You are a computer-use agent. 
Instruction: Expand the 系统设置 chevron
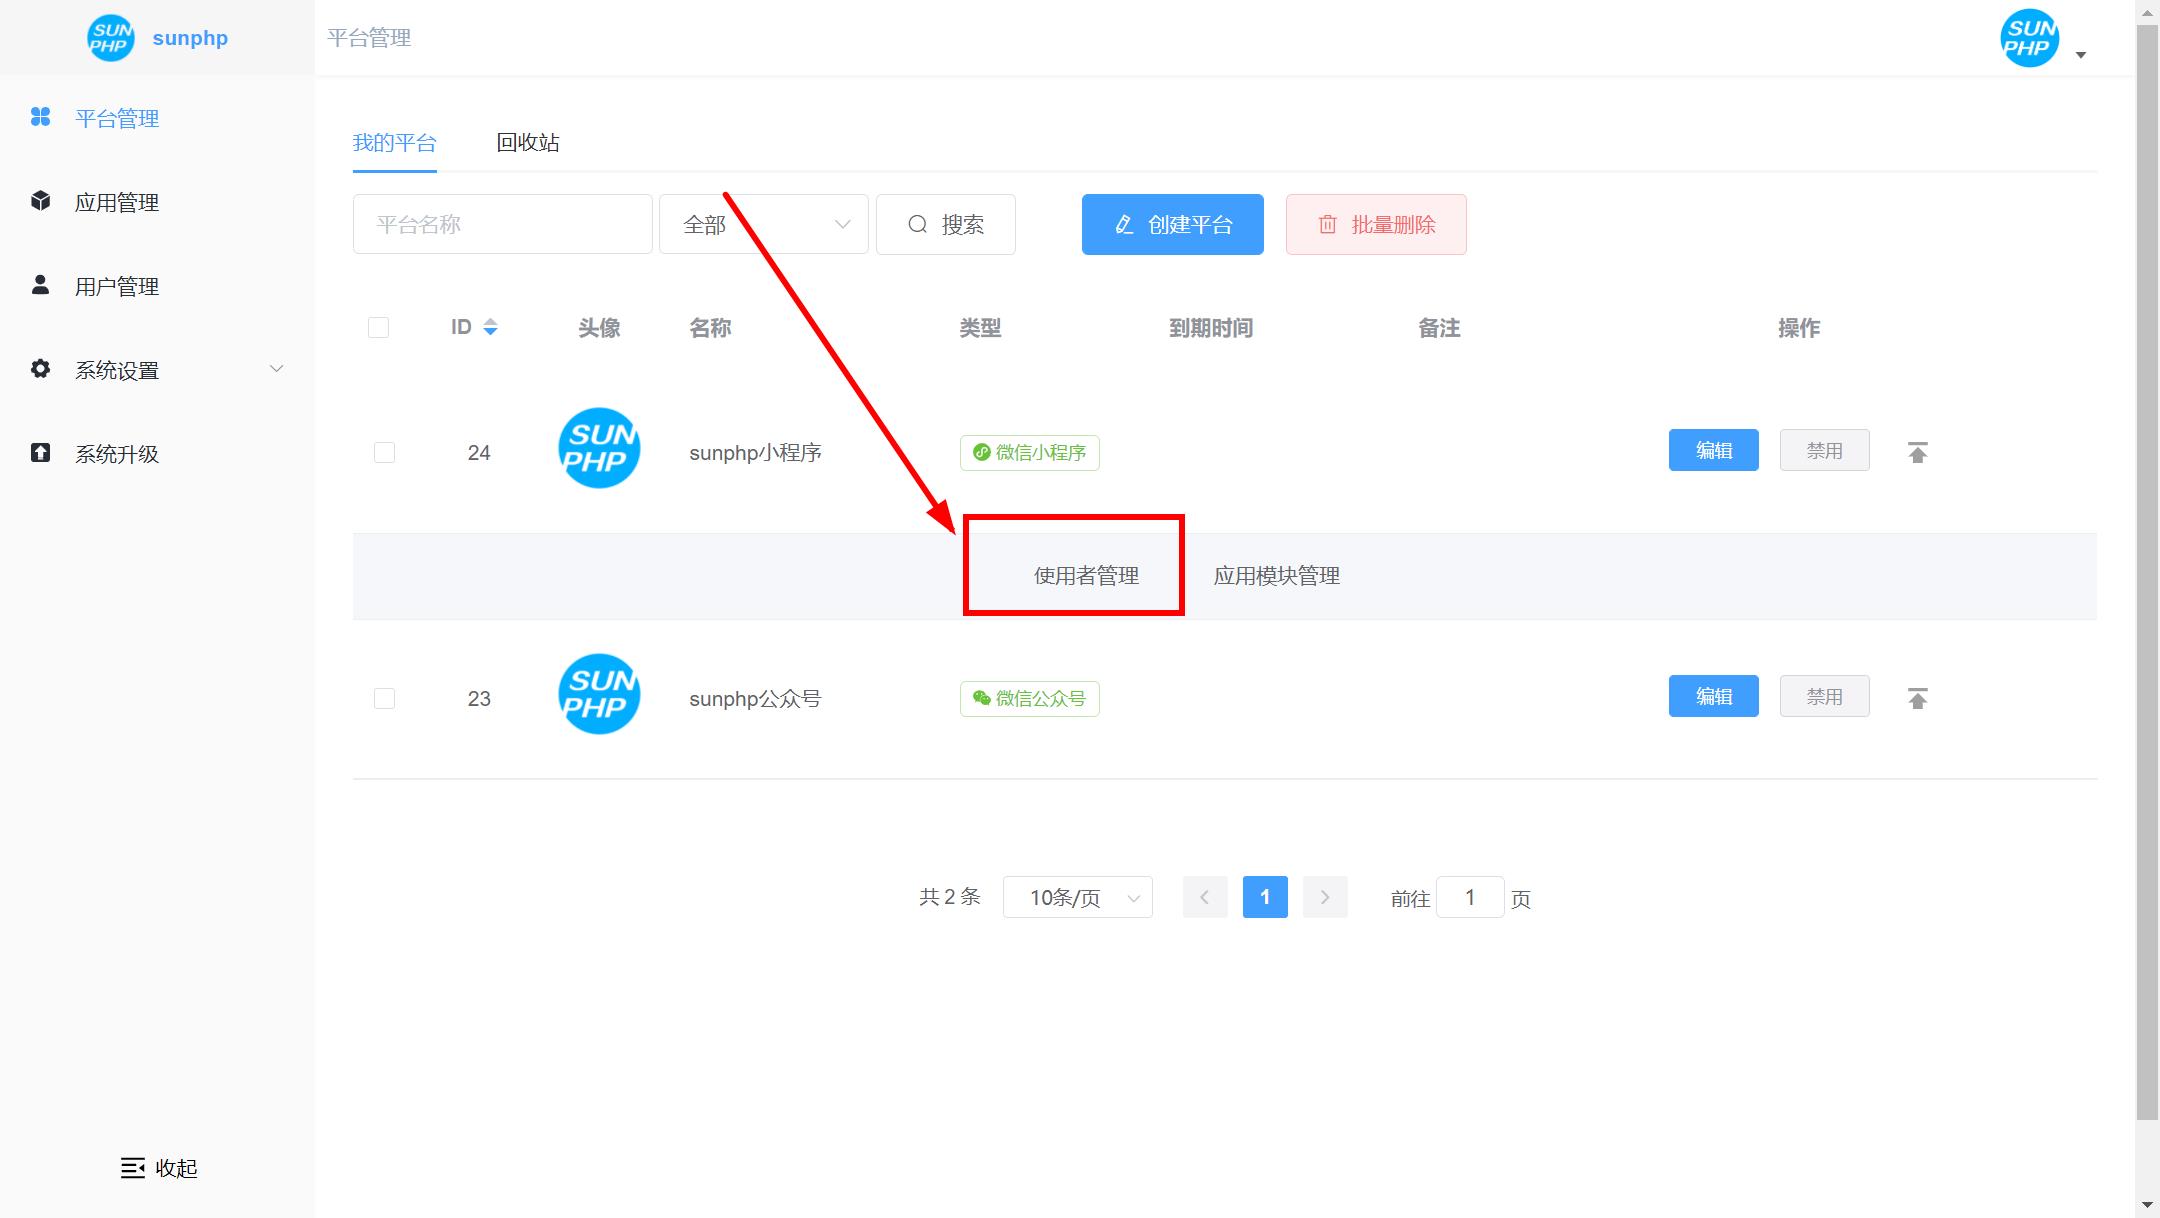click(x=277, y=369)
